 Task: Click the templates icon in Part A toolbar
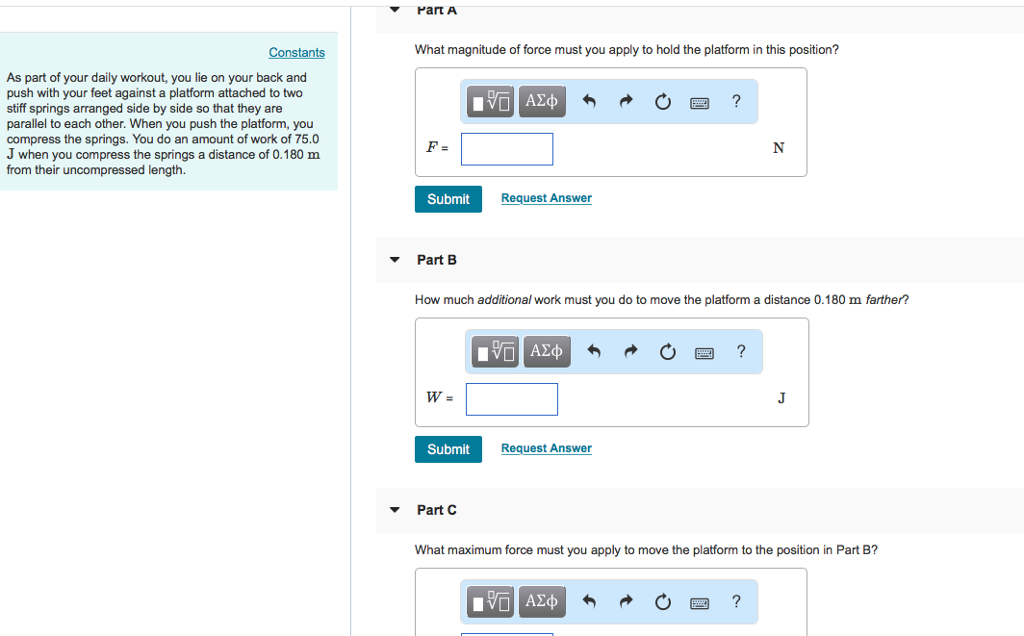[491, 101]
